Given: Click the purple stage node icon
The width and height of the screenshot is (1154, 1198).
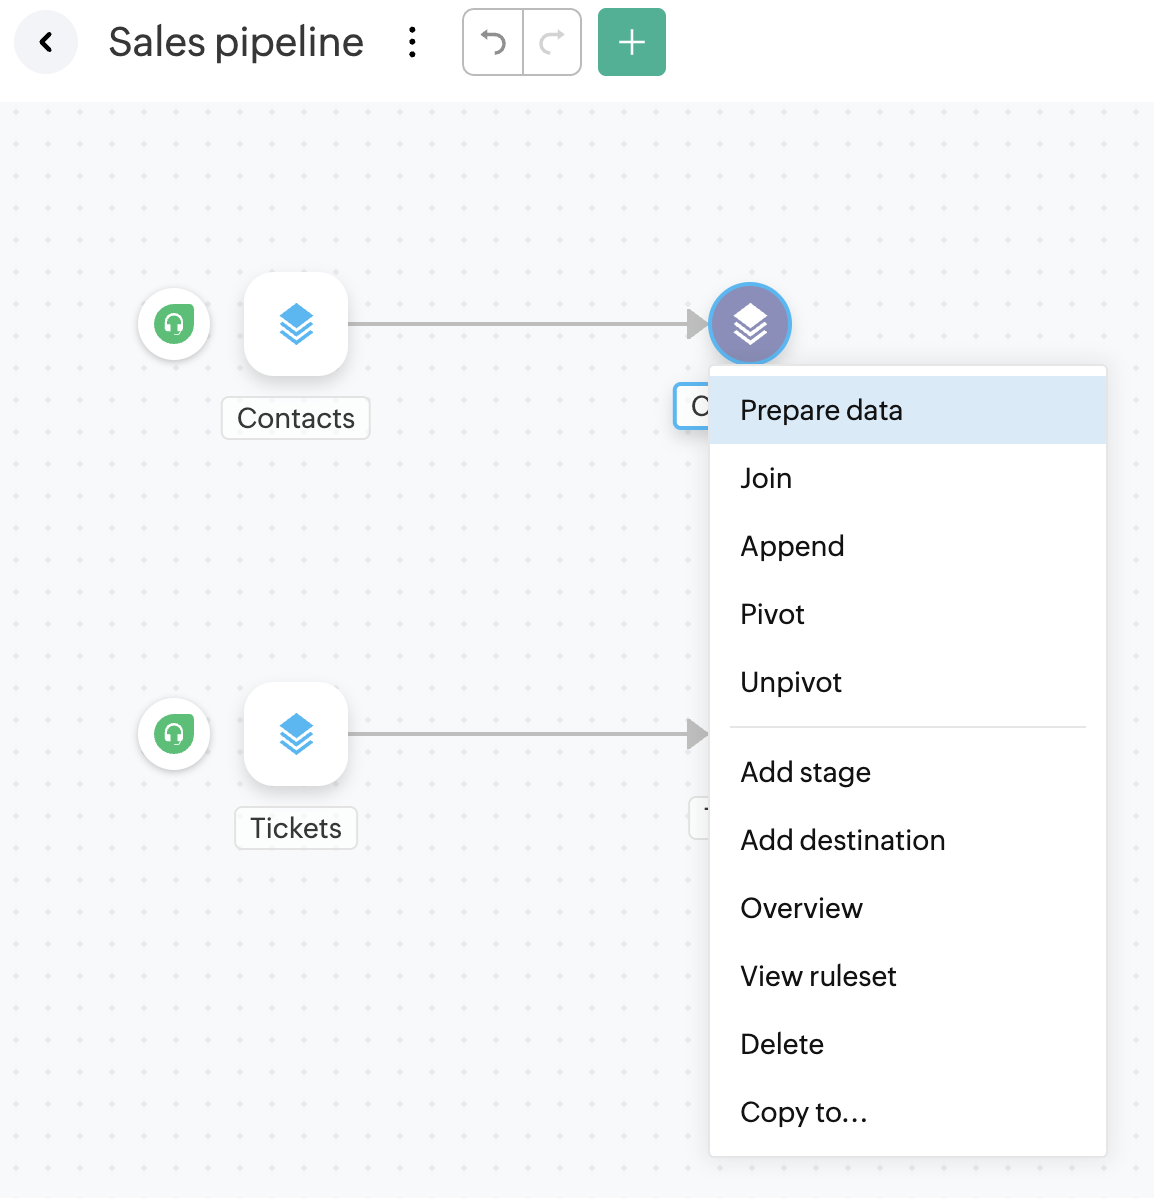Looking at the screenshot, I should [x=750, y=324].
